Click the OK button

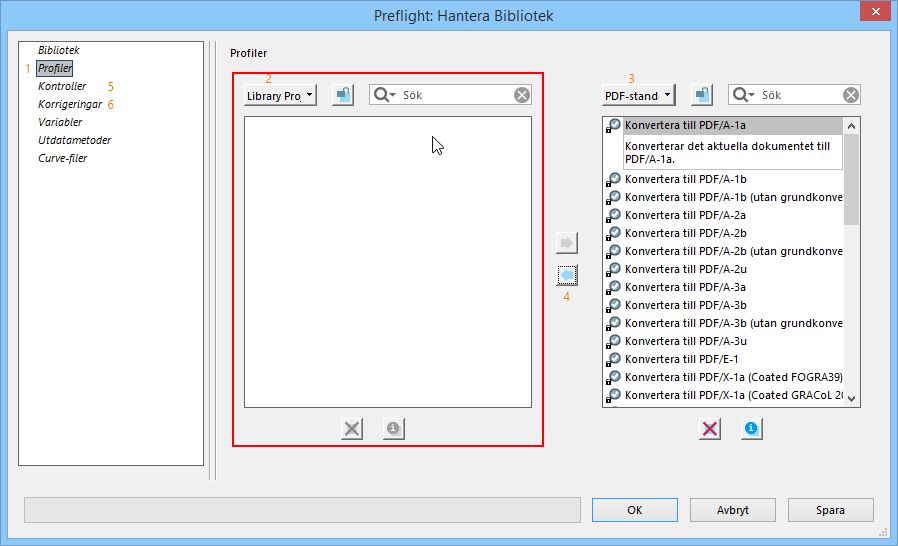[635, 510]
